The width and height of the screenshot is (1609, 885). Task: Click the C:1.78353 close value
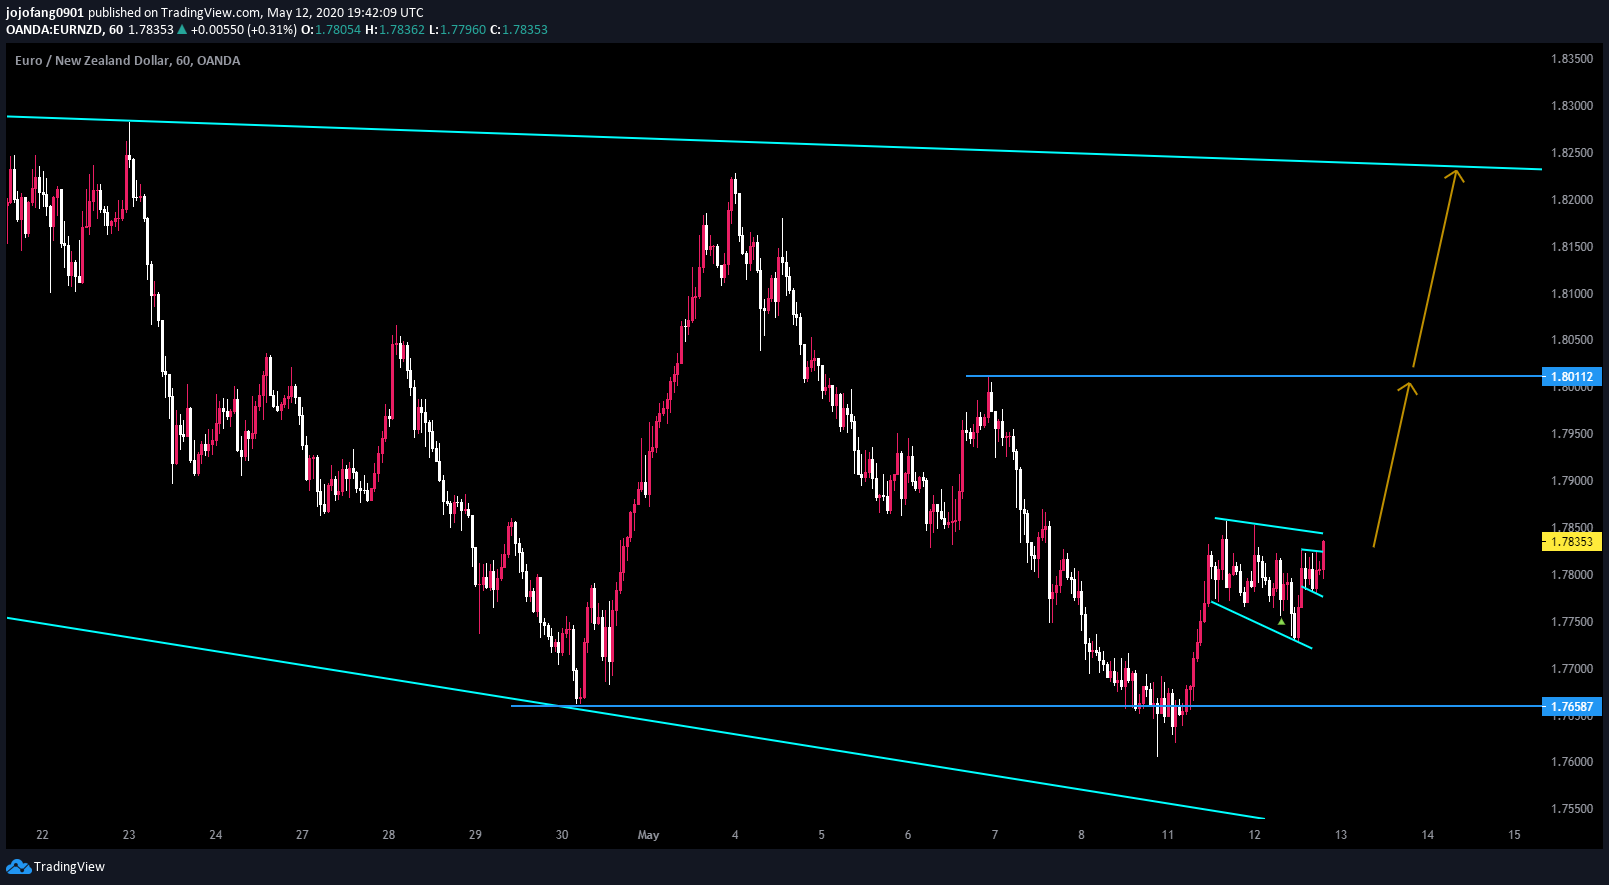[519, 30]
